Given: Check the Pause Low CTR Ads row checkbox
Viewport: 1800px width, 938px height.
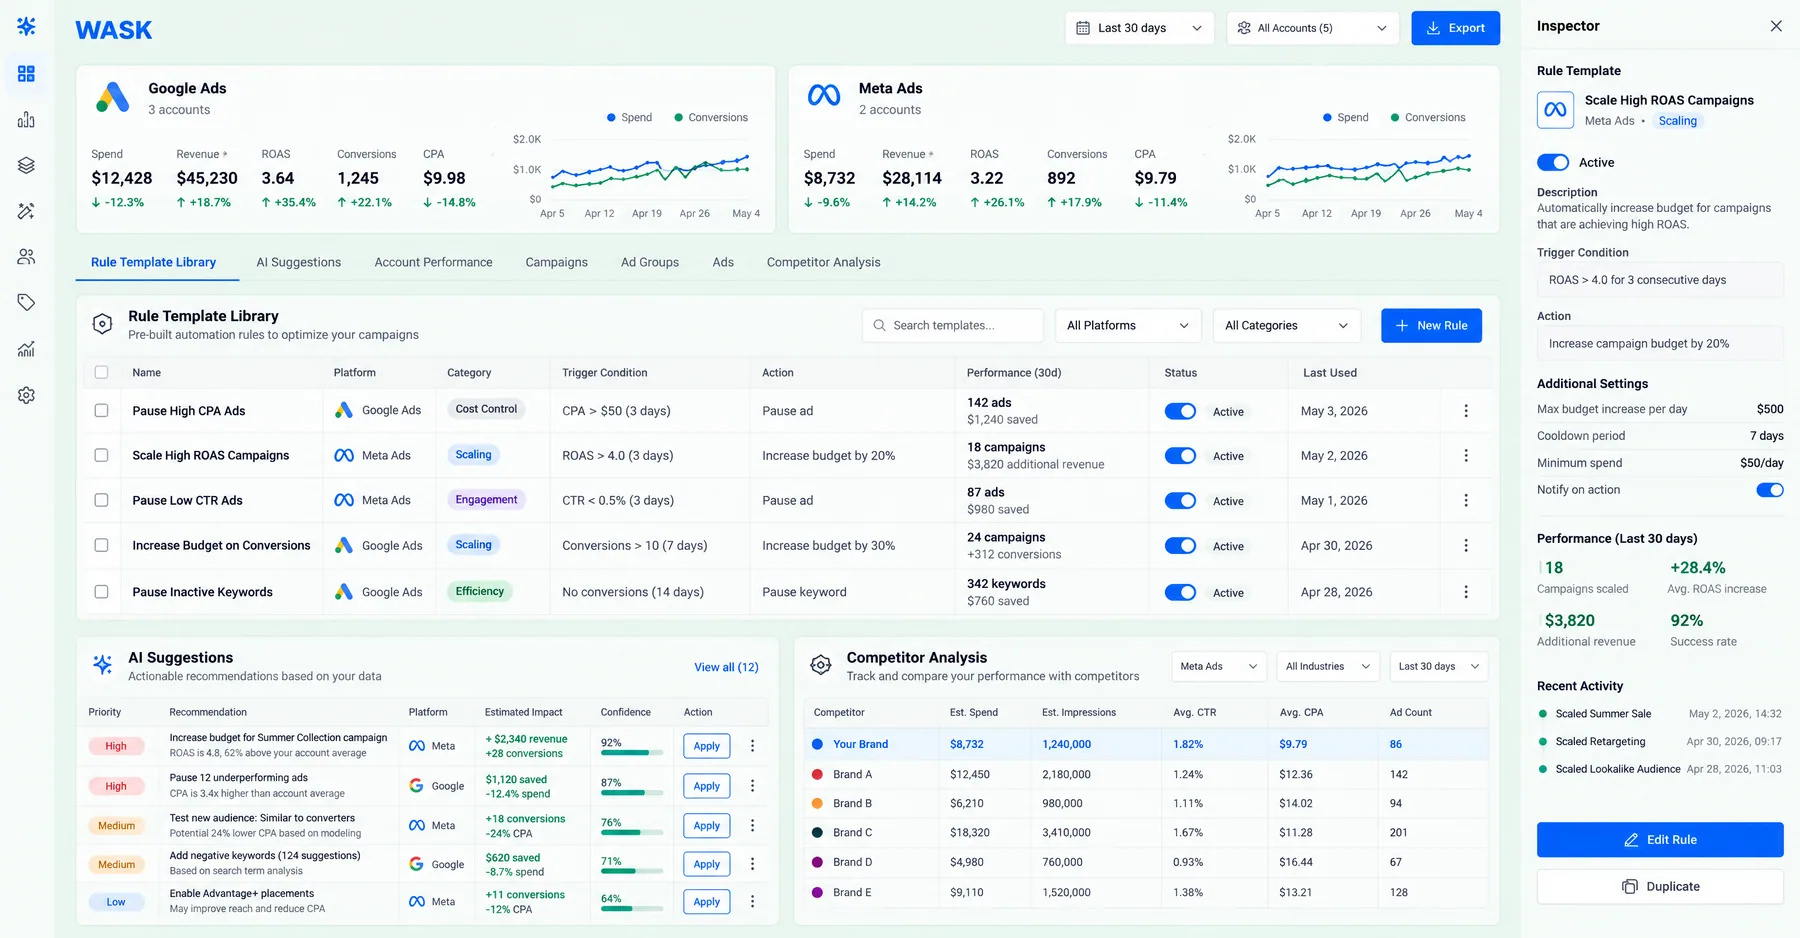Looking at the screenshot, I should [101, 500].
